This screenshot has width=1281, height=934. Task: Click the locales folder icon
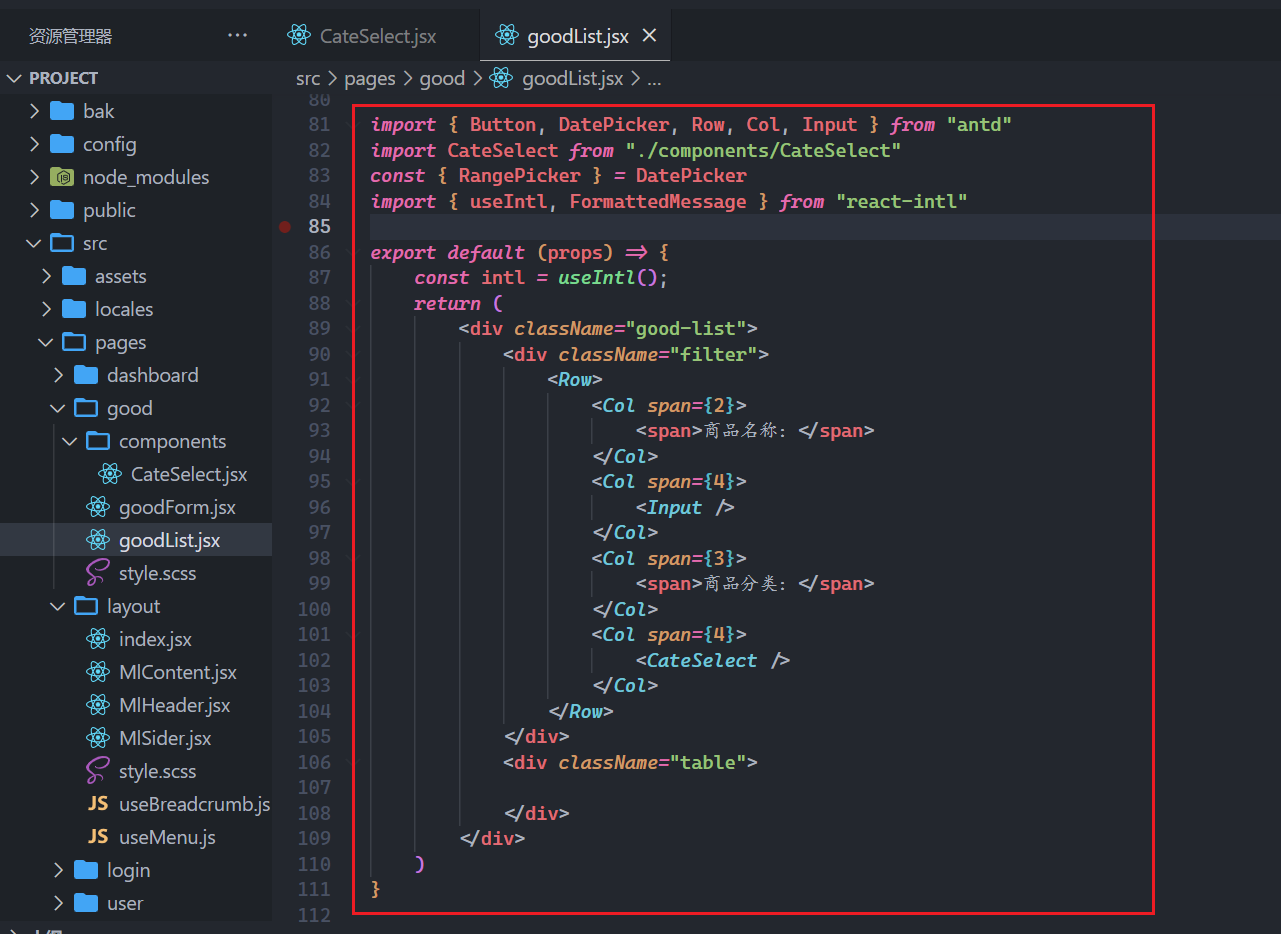pos(74,309)
